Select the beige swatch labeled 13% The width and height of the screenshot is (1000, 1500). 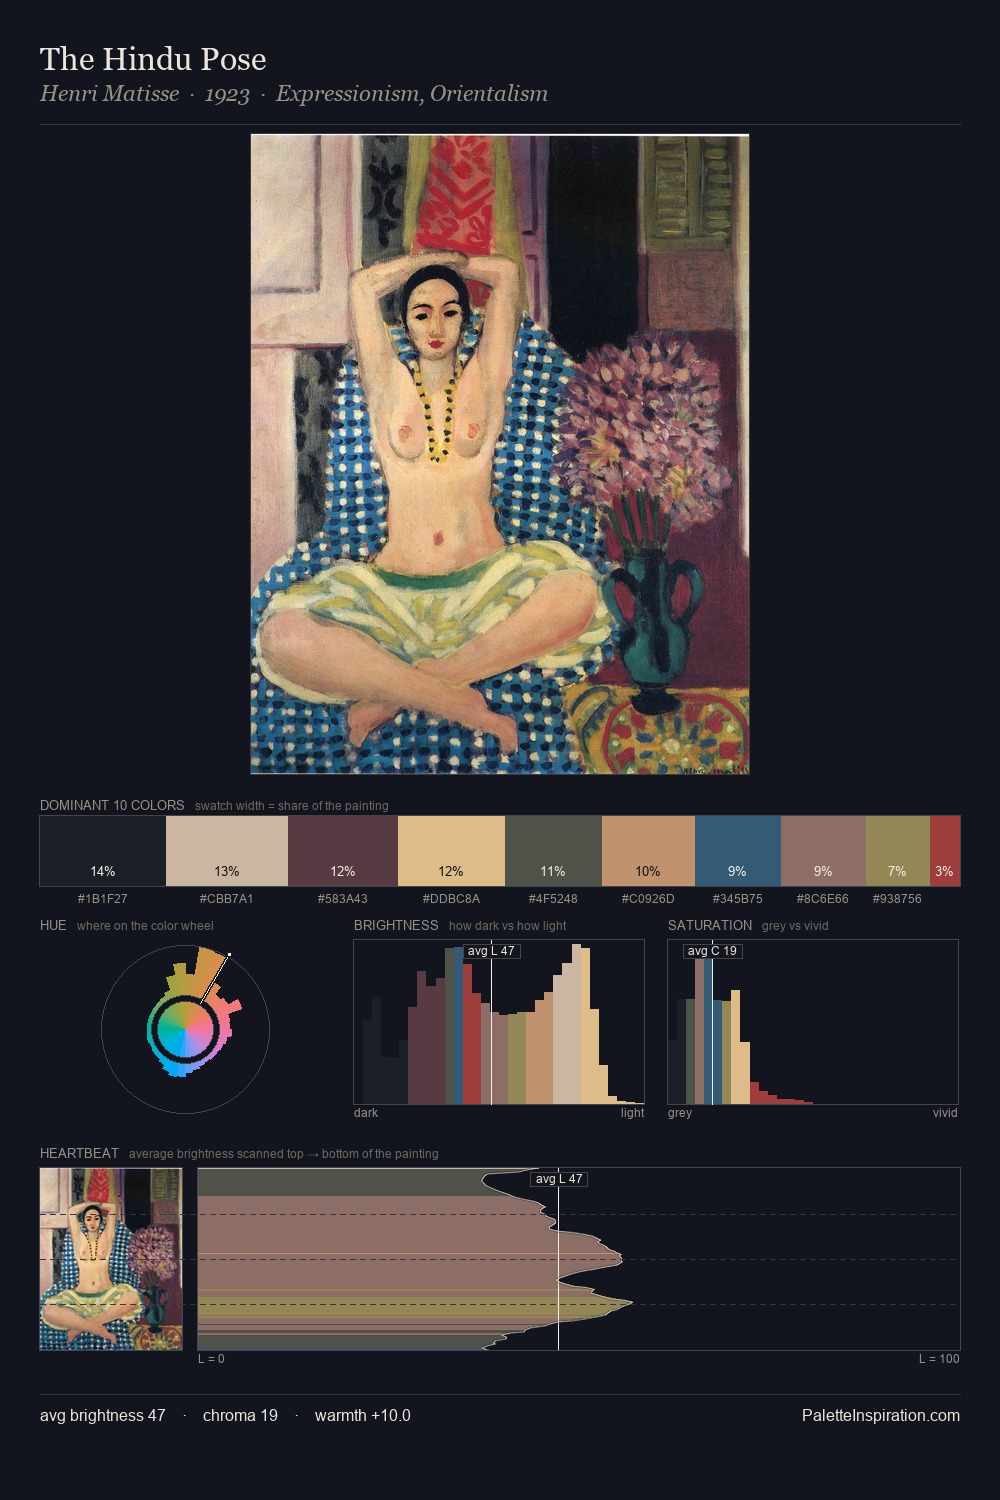tap(227, 851)
